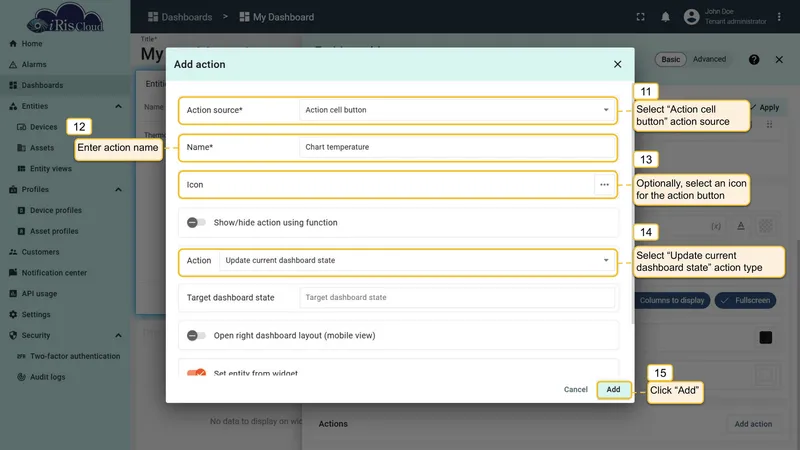Switch to Basic mode tab
The image size is (800, 450).
point(670,59)
